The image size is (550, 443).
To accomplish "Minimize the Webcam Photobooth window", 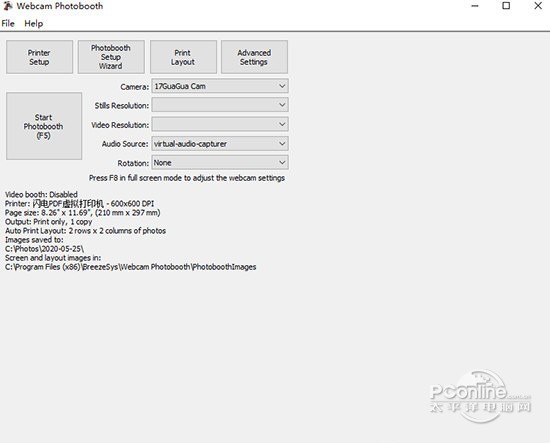I will 475,6.
